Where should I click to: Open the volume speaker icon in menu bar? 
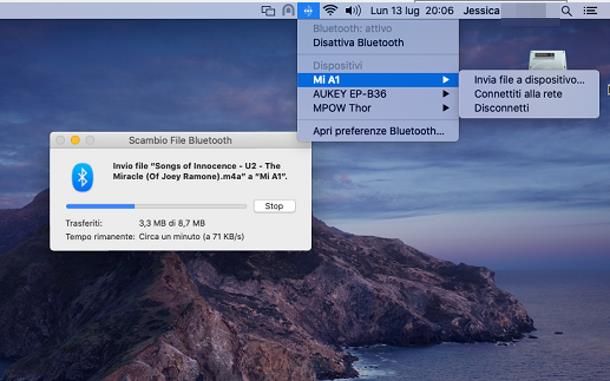tap(353, 11)
